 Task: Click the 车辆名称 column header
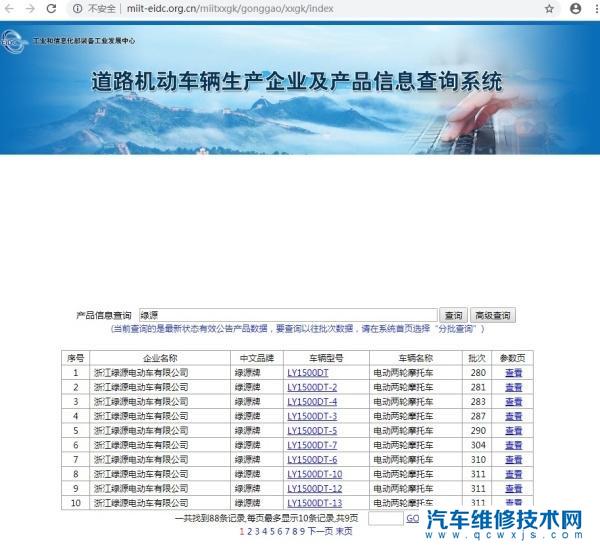pyautogui.click(x=416, y=358)
